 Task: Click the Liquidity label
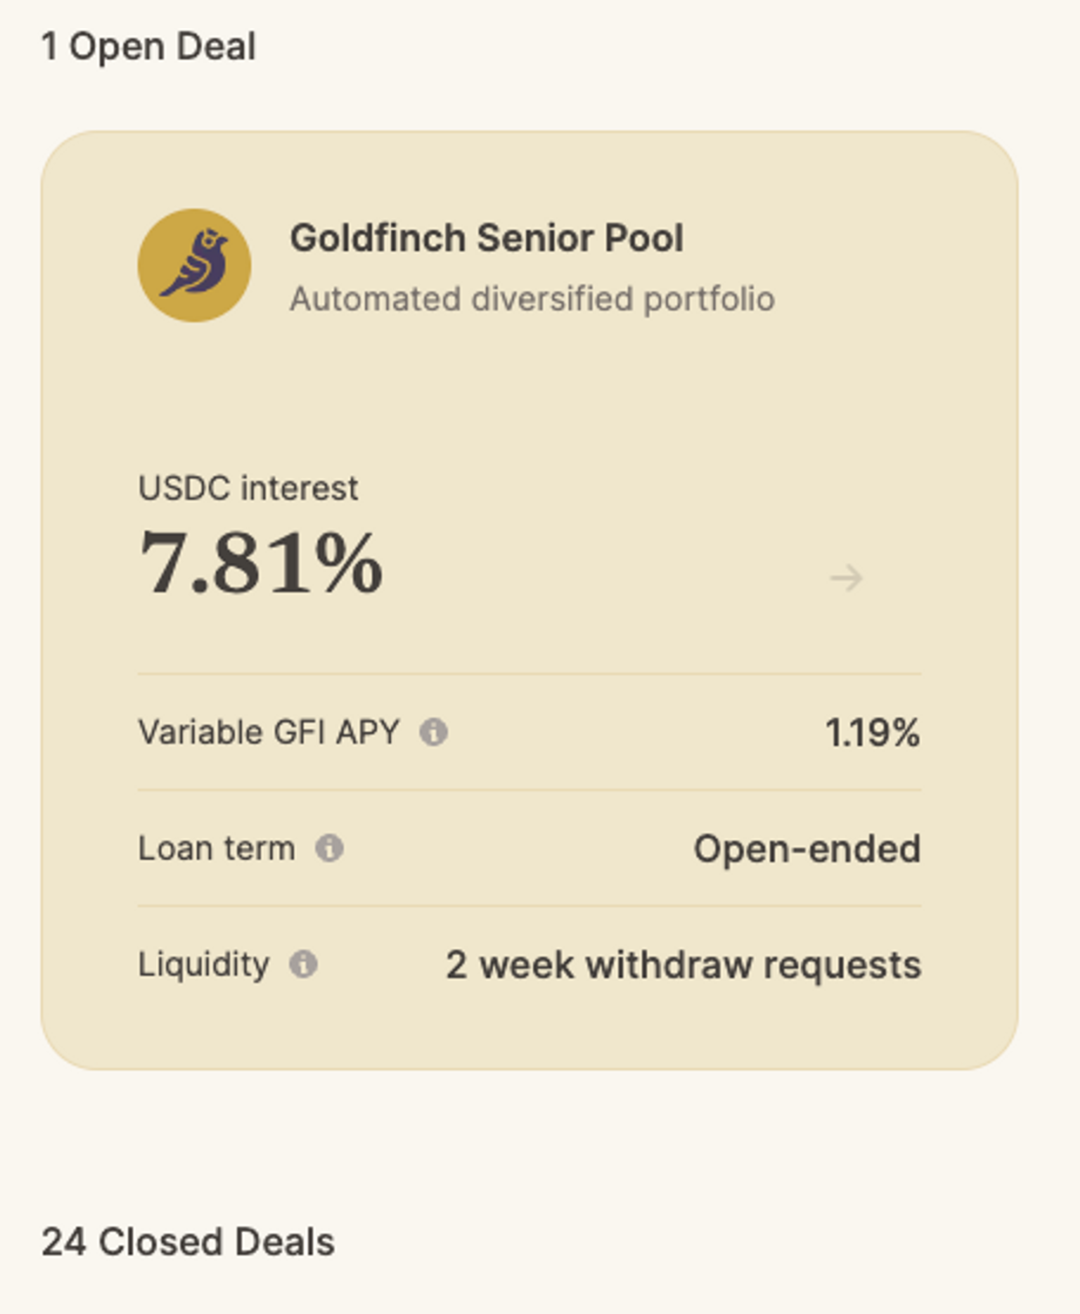[x=204, y=964]
